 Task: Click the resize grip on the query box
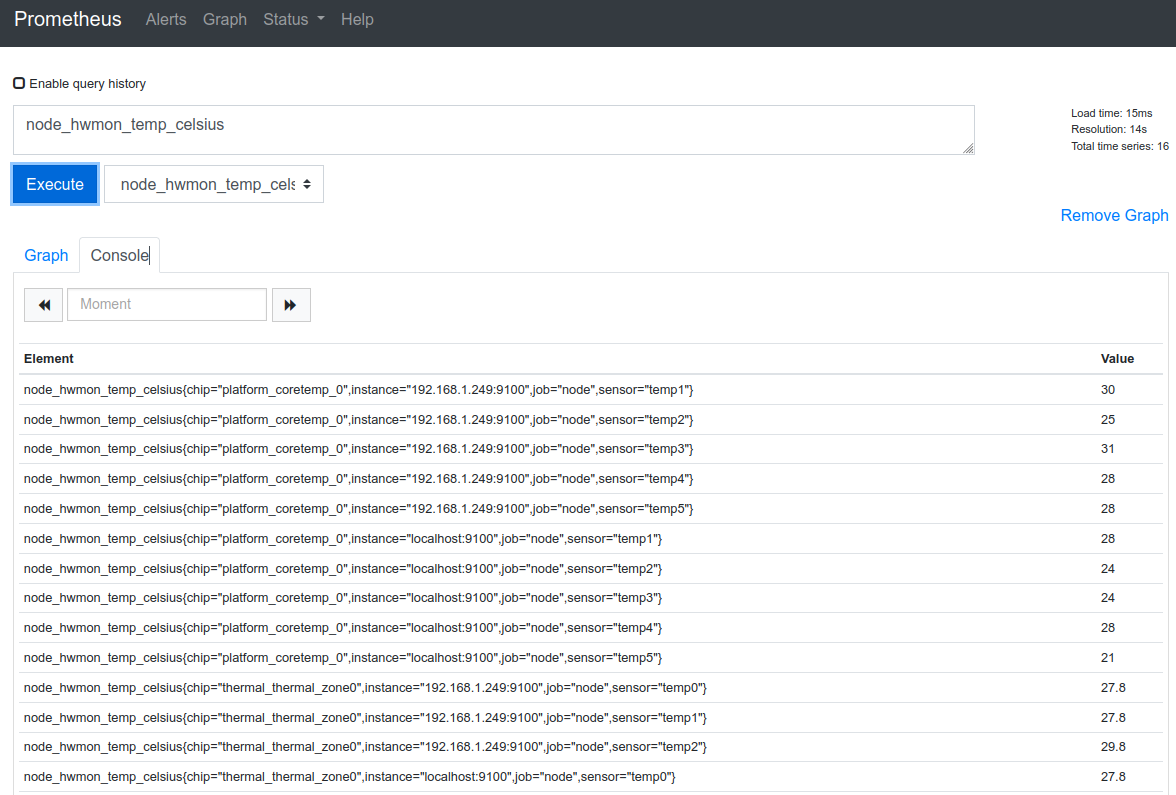[968, 148]
